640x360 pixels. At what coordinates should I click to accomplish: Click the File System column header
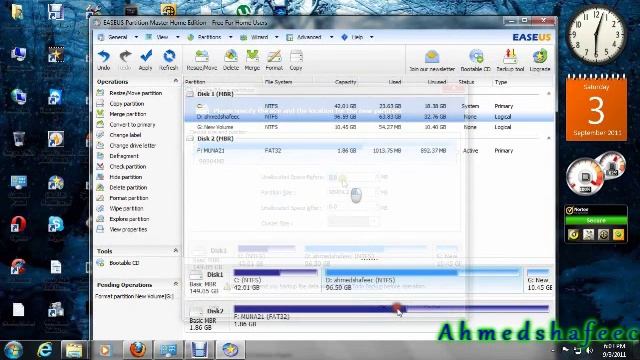pyautogui.click(x=278, y=82)
